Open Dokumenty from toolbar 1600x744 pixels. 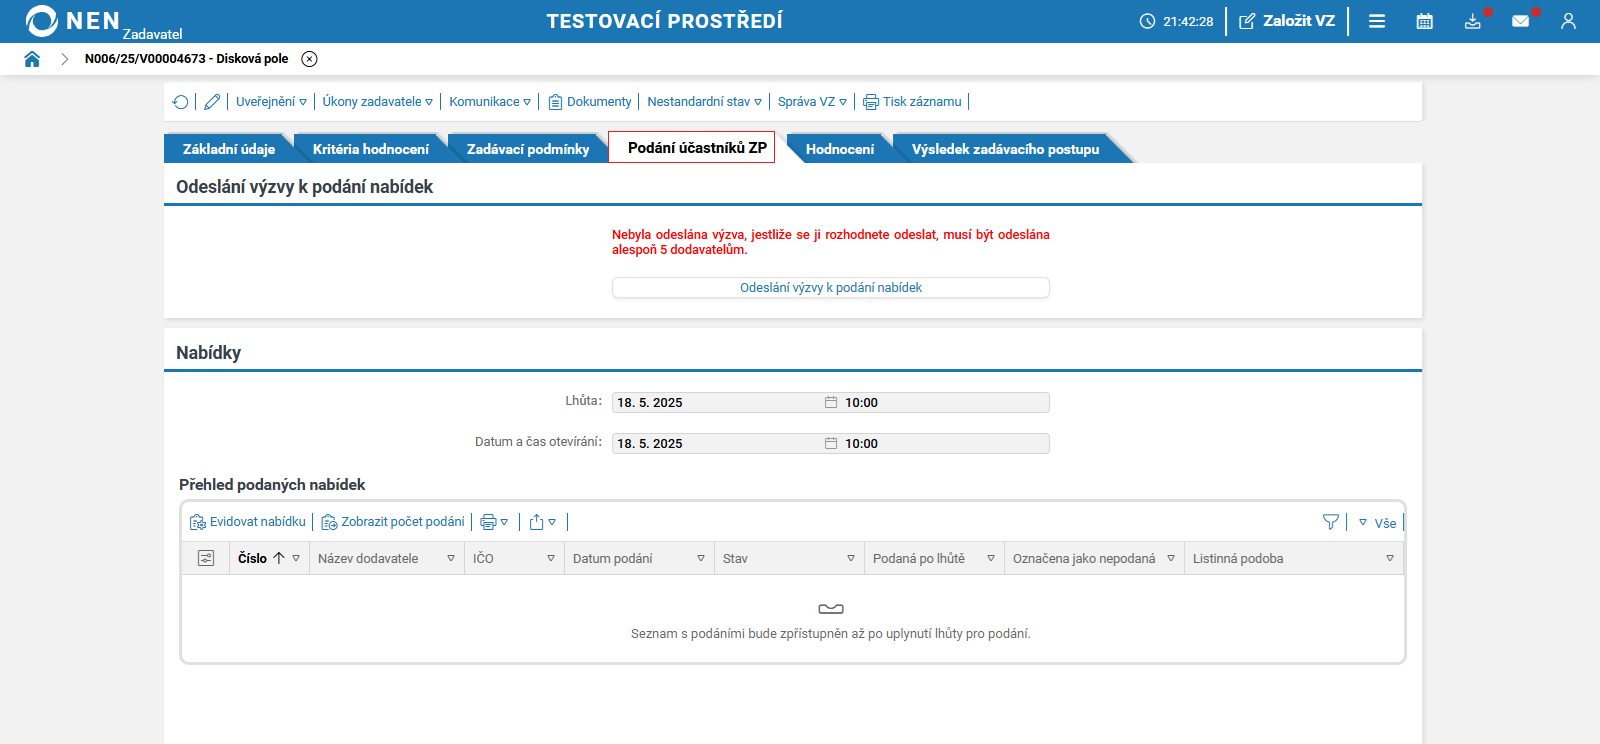coord(590,102)
